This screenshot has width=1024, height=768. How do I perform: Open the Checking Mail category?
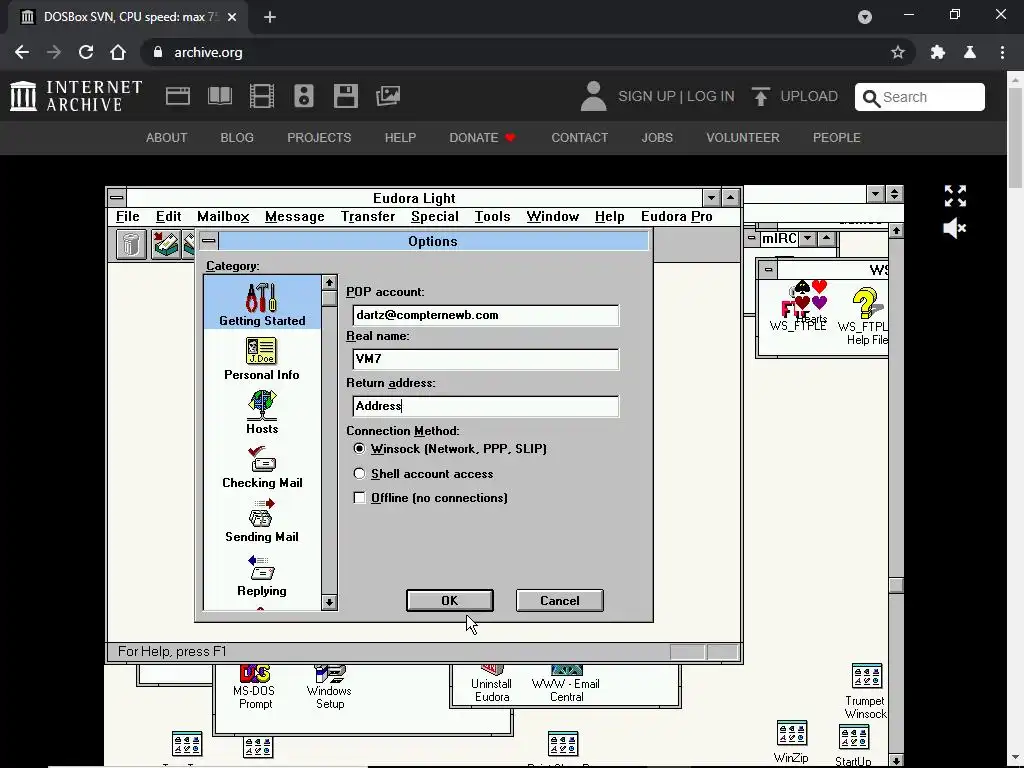pos(262,468)
